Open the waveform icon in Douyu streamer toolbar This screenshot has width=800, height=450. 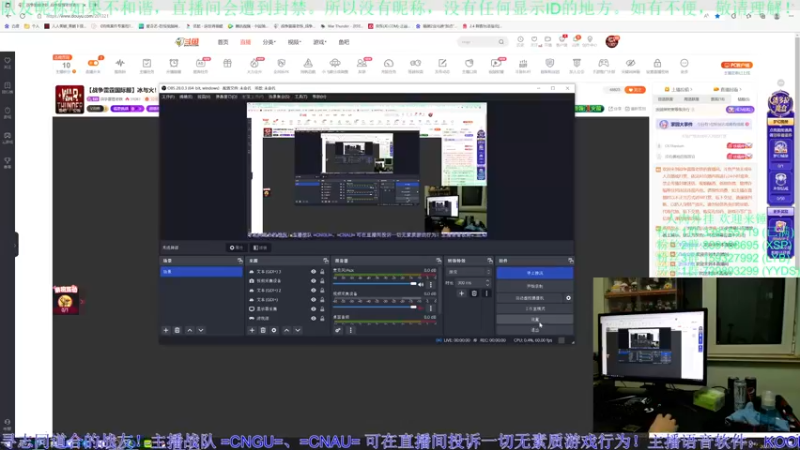(x=120, y=63)
